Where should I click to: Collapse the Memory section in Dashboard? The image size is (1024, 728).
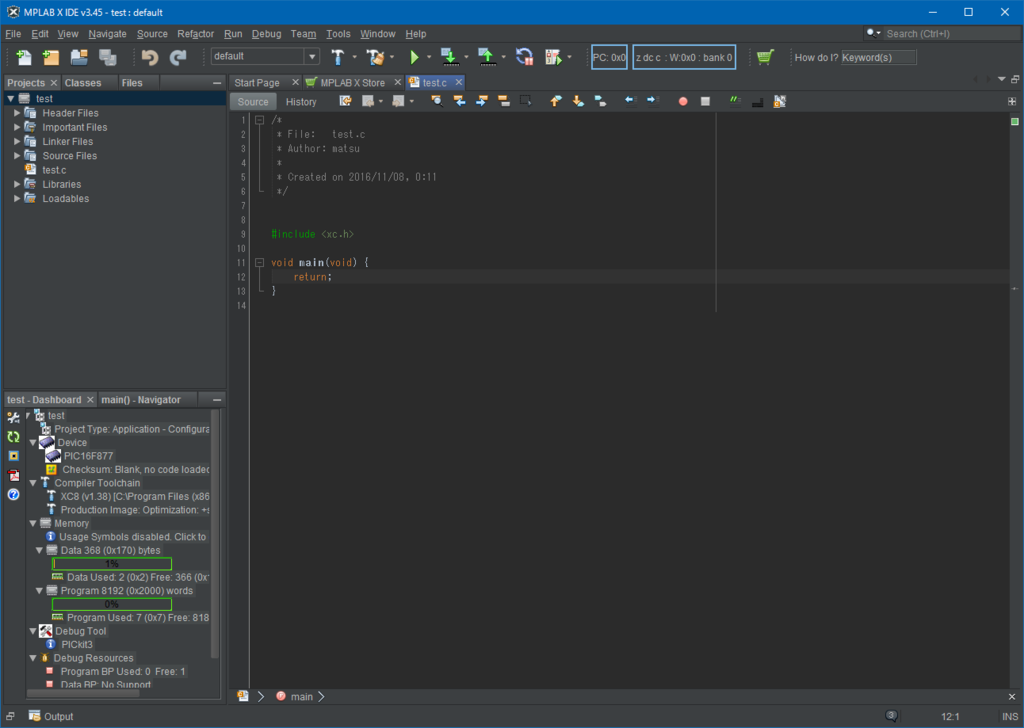(x=33, y=524)
